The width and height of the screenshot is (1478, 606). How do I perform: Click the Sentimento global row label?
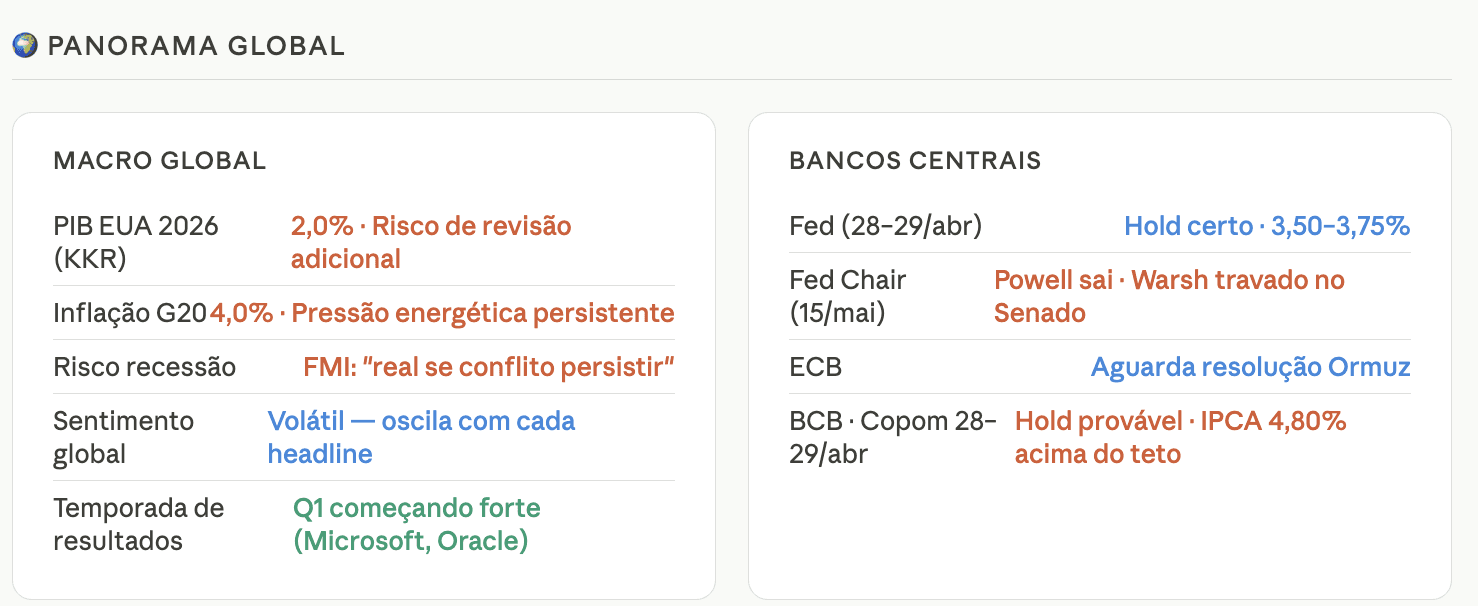pos(124,437)
